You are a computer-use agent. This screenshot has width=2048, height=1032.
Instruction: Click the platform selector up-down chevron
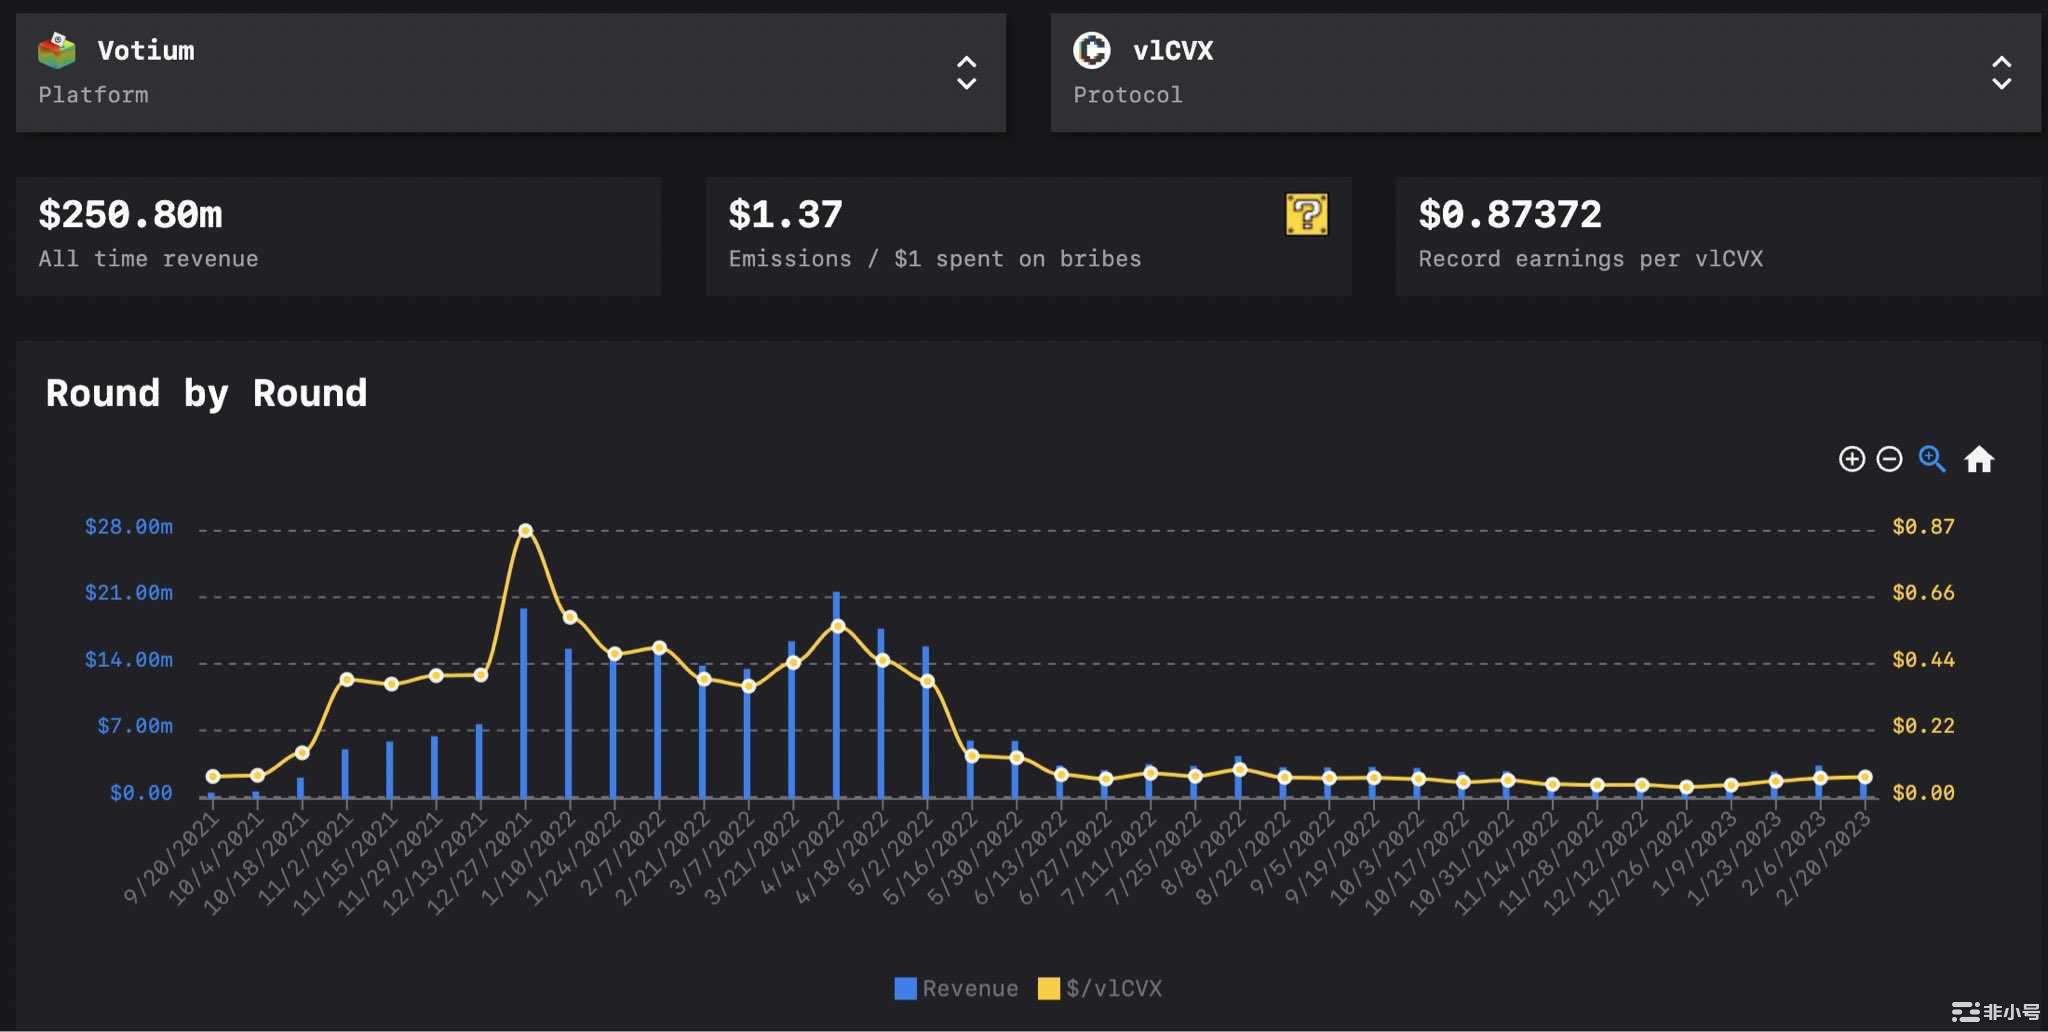[966, 72]
